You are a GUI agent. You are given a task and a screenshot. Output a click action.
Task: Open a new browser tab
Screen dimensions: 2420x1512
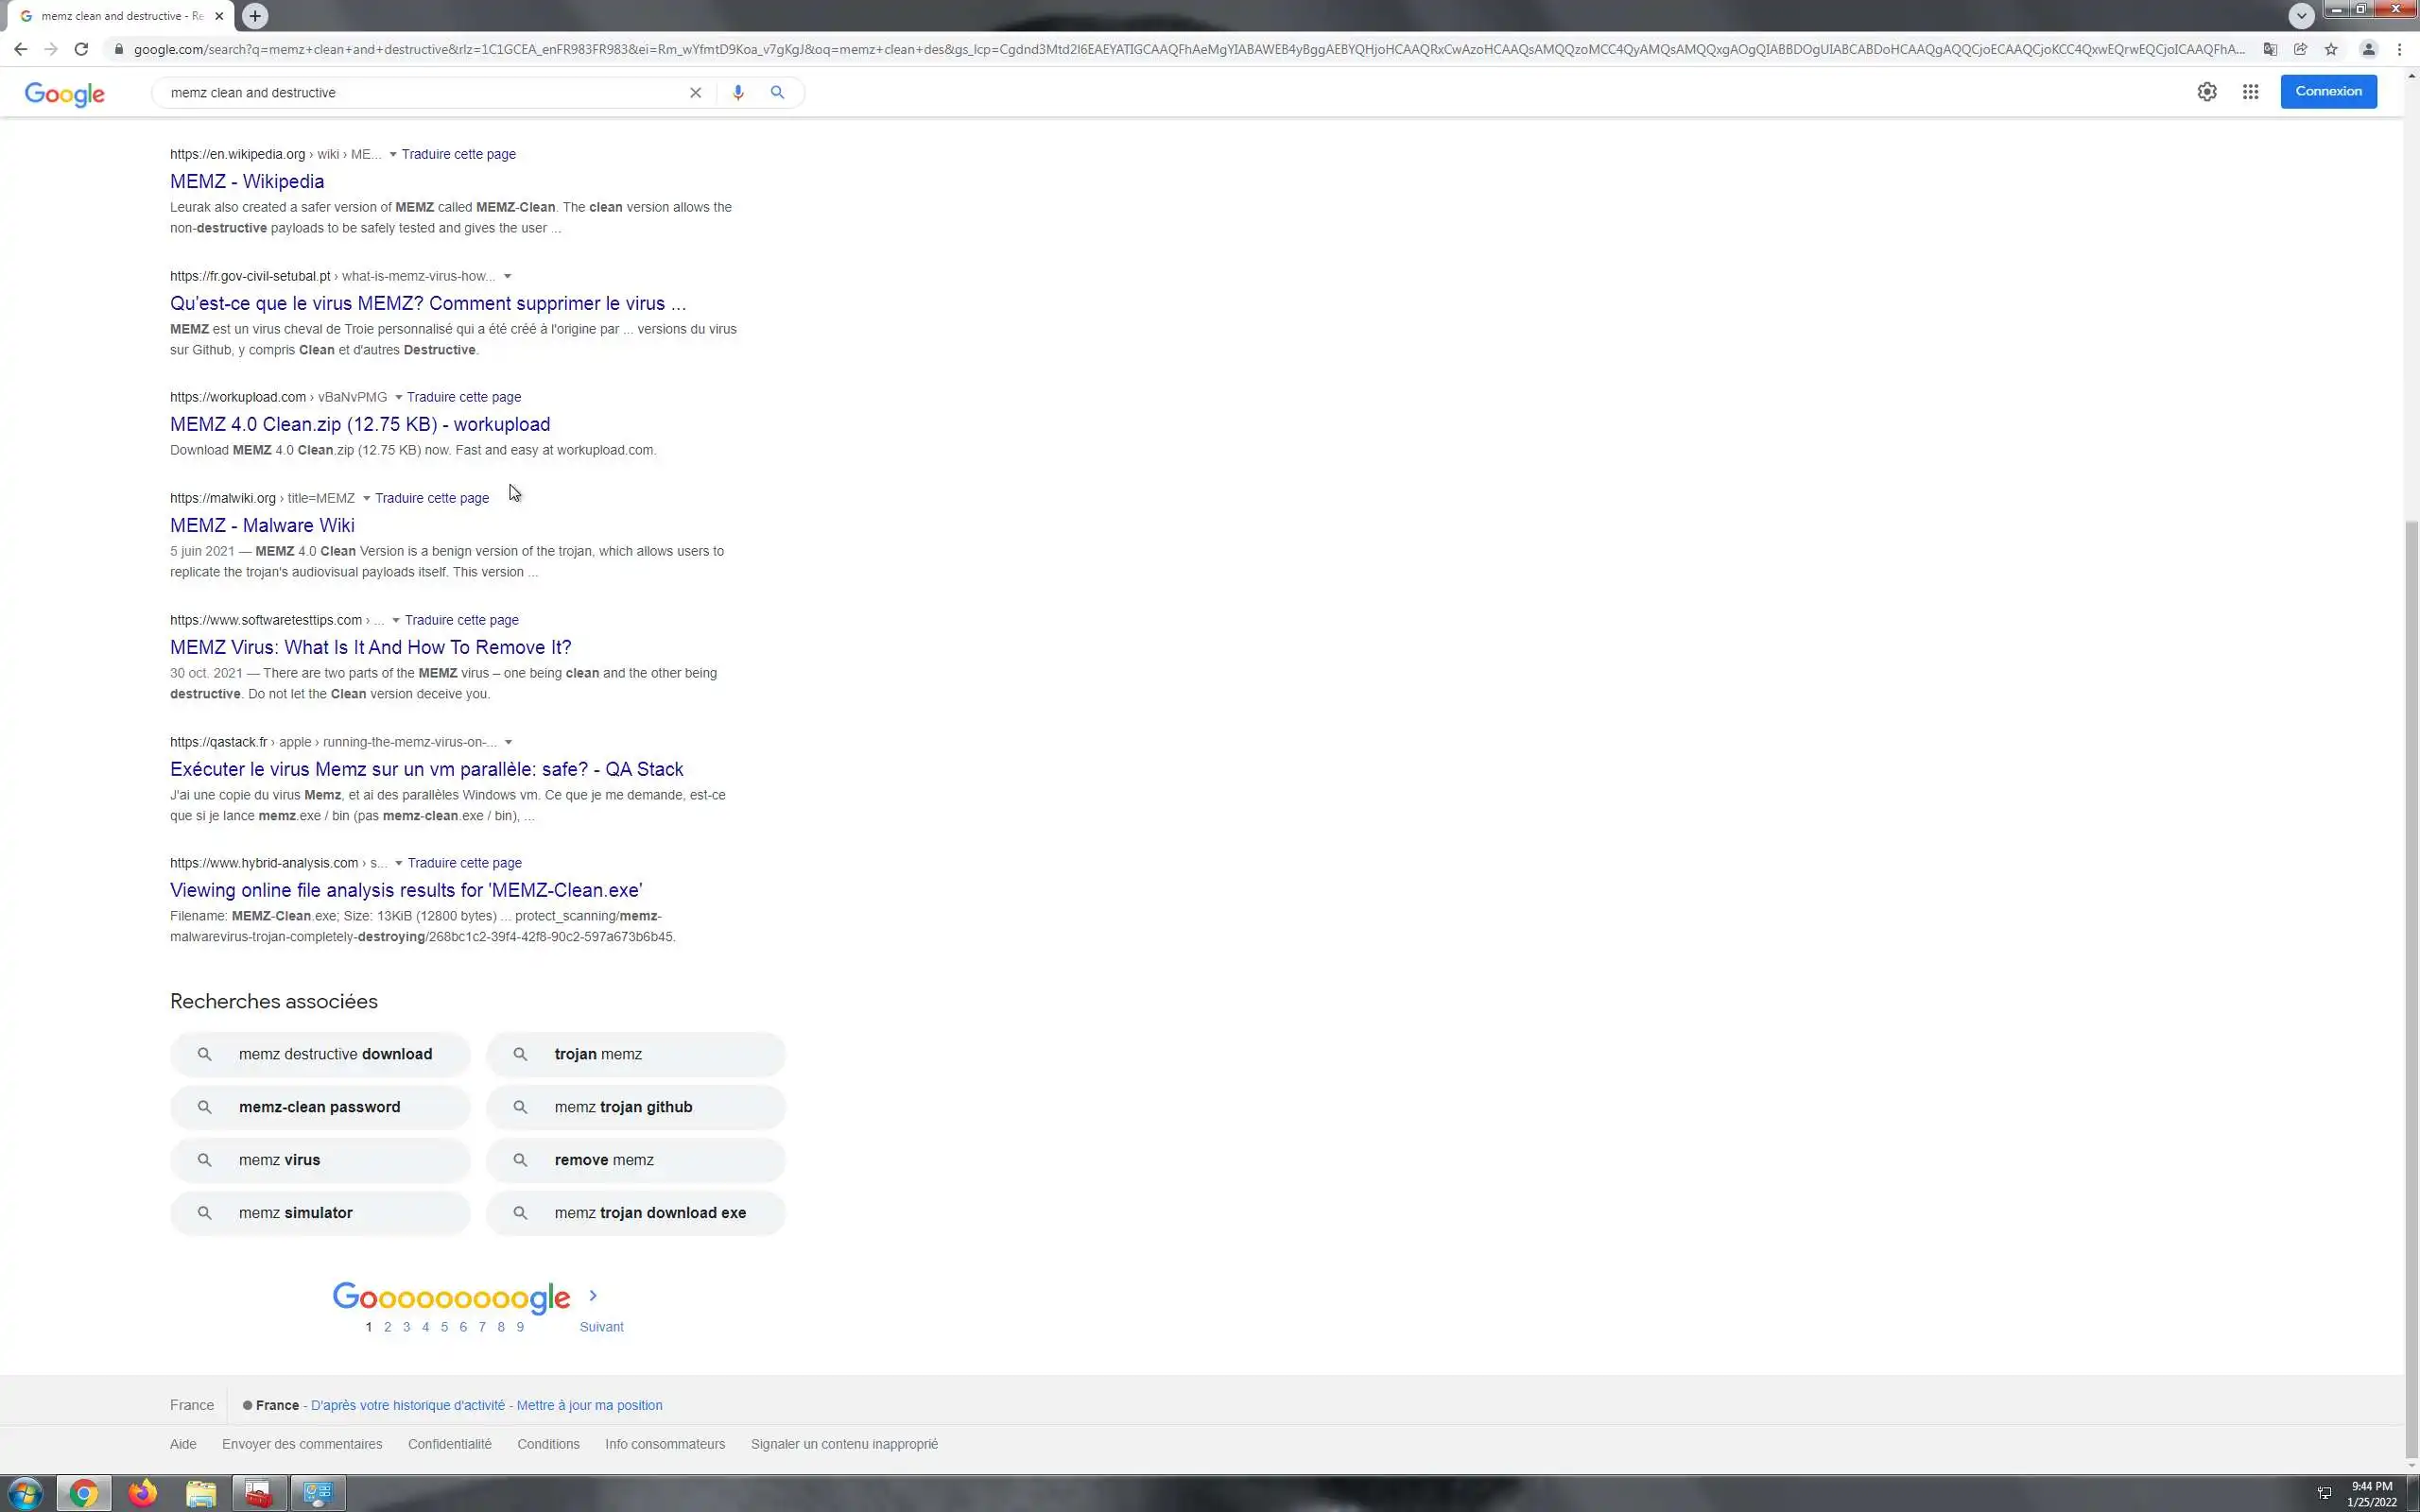tap(255, 16)
